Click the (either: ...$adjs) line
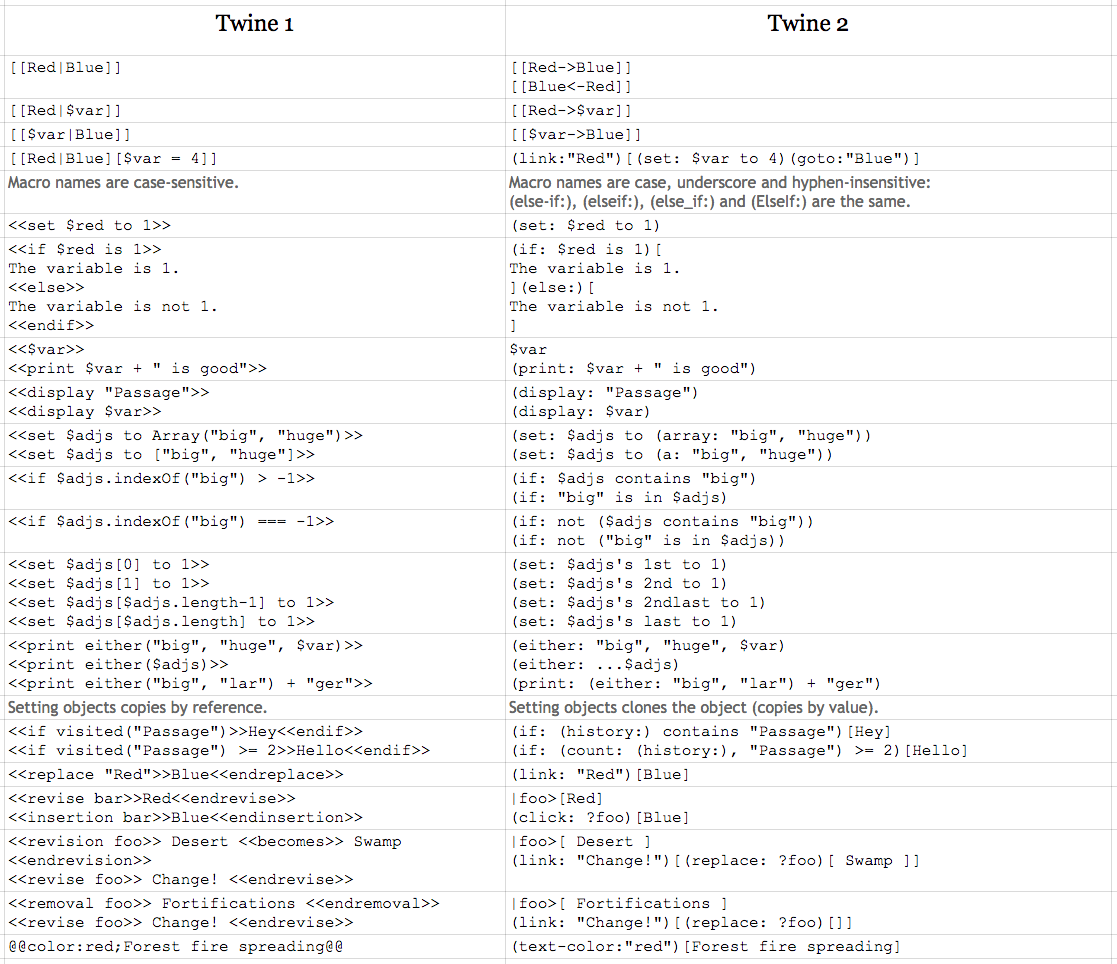The width and height of the screenshot is (1117, 964). click(595, 665)
